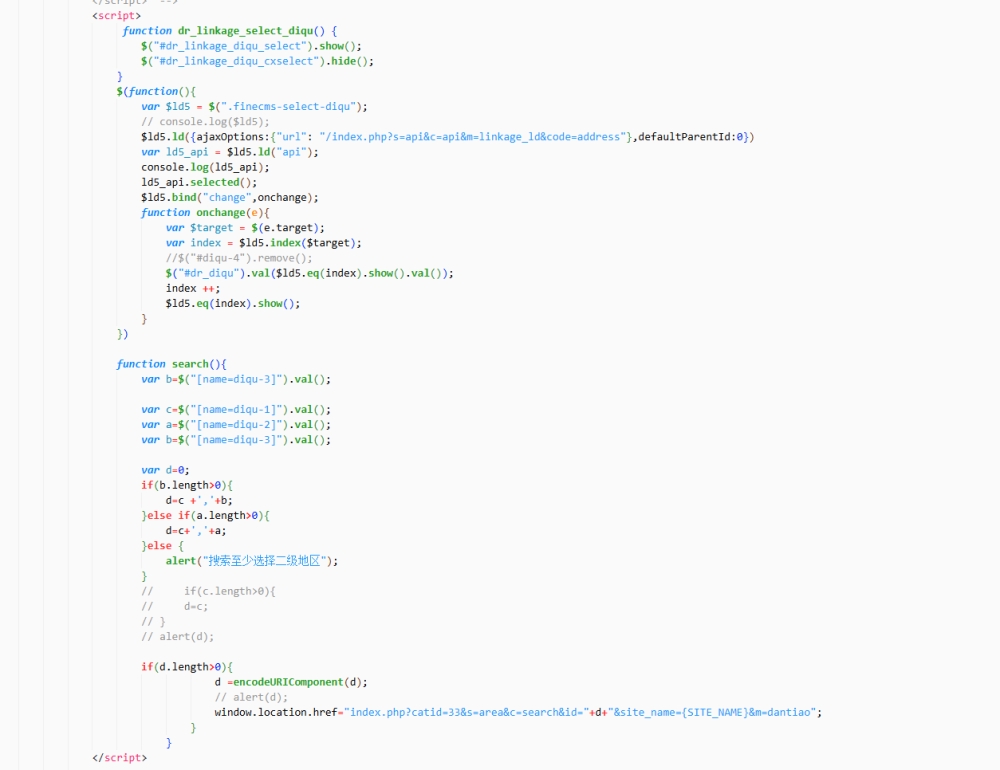Click the commented "#diqu-4" remove line
1000x770 pixels.
pyautogui.click(x=239, y=258)
